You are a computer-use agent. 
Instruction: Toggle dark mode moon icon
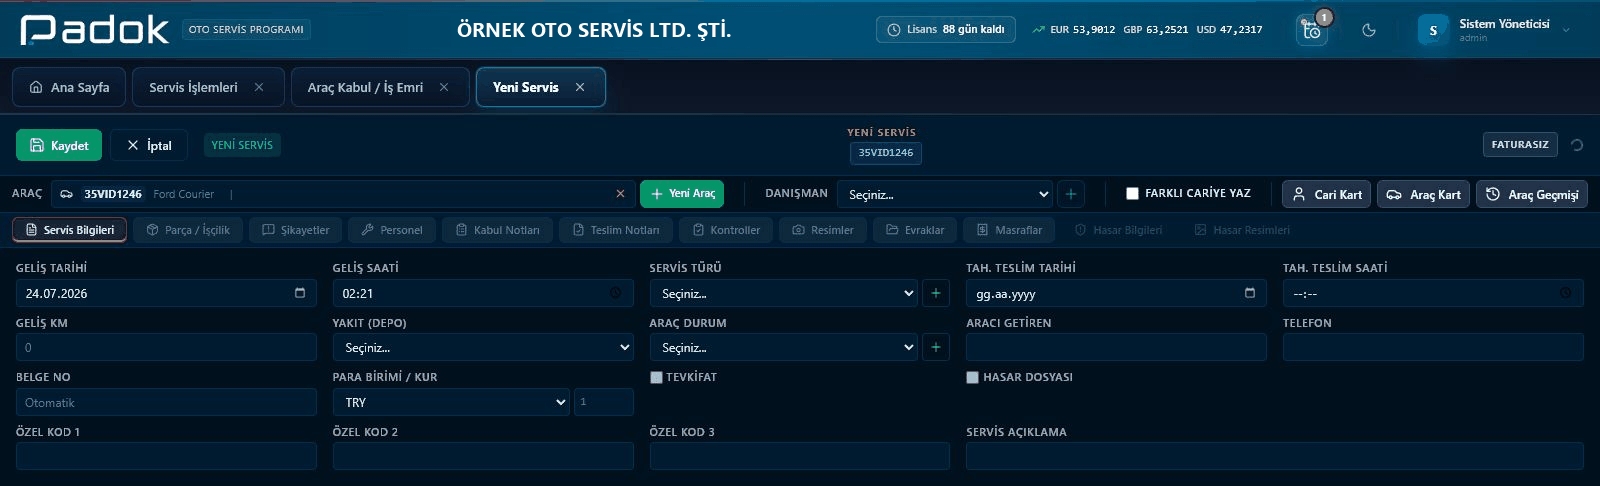(1369, 30)
